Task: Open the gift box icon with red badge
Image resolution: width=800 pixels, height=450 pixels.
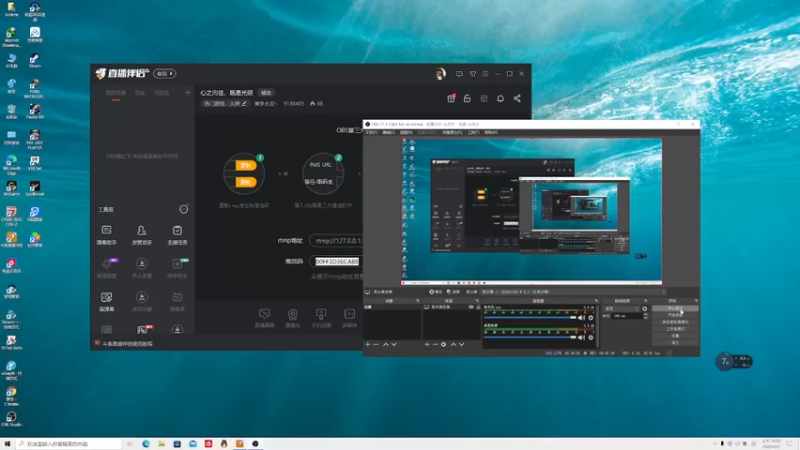Action: [451, 98]
